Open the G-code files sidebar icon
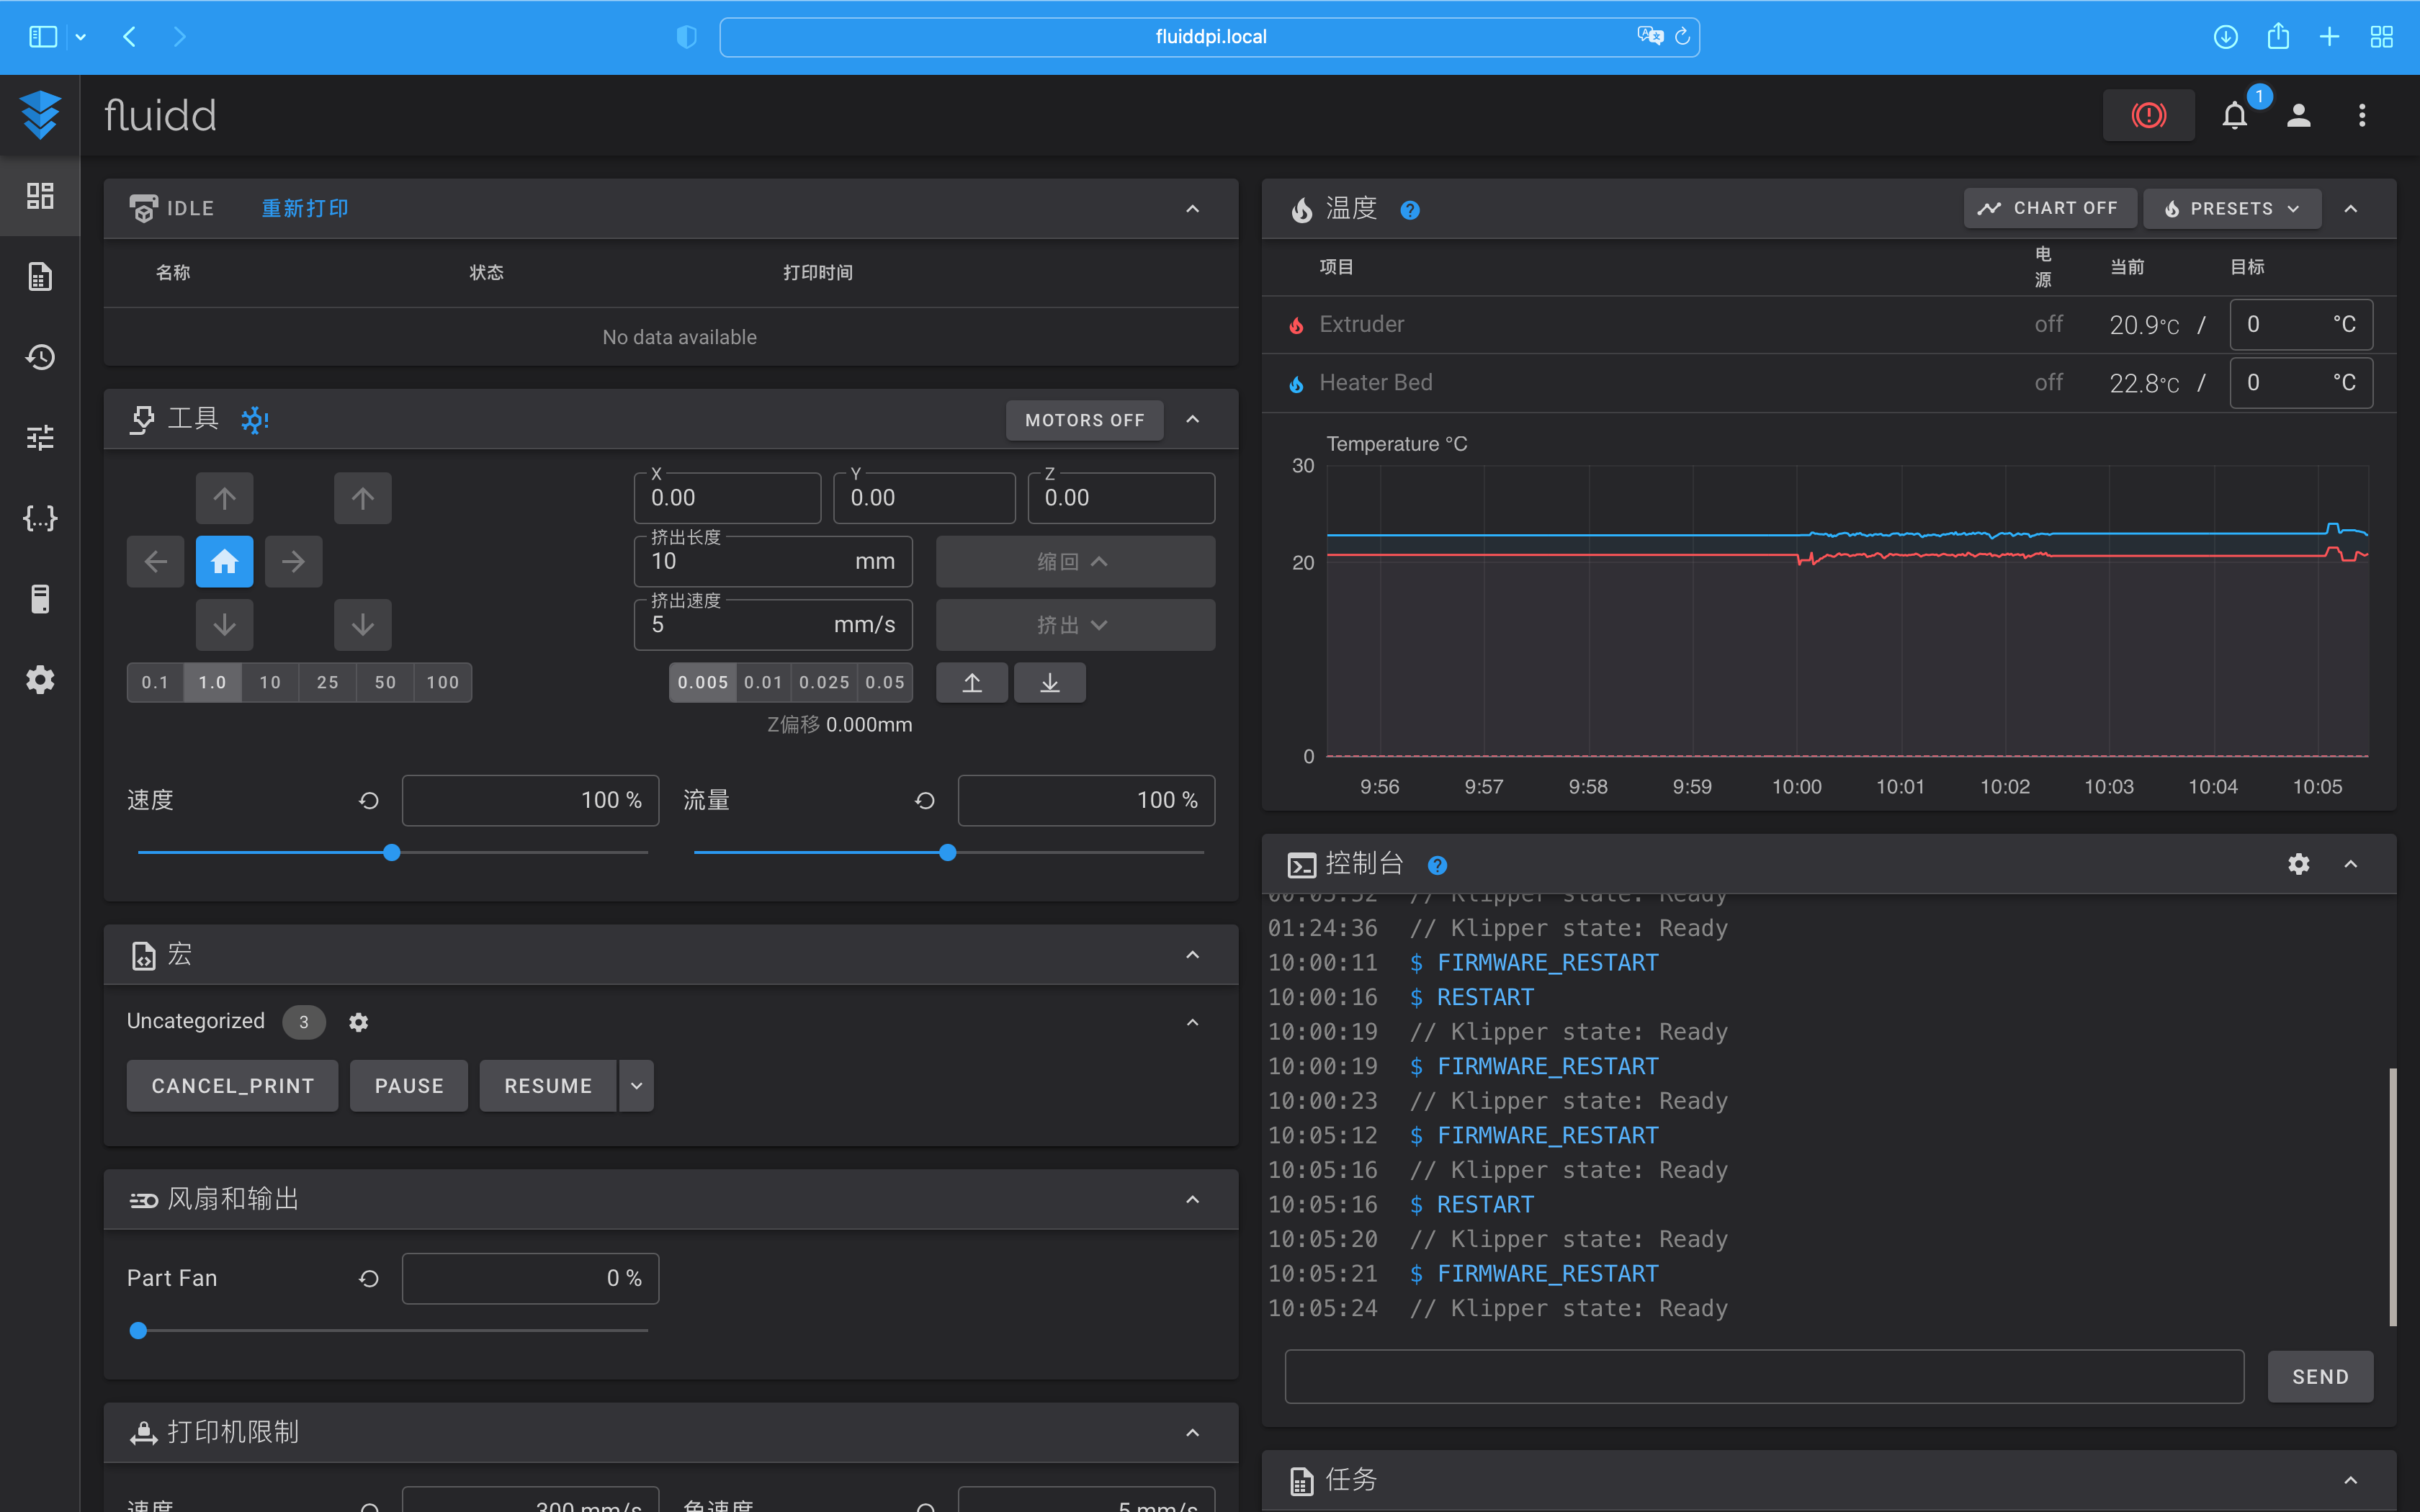Screen dimensions: 2420x1512 point(40,276)
